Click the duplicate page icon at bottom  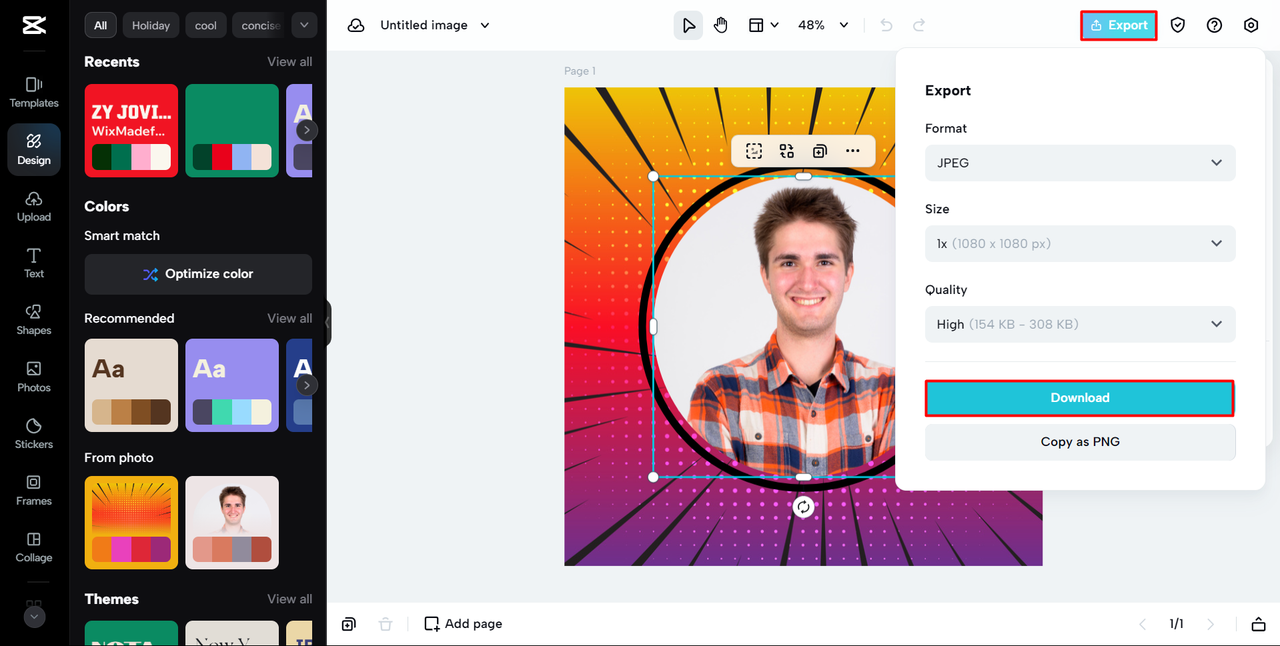tap(348, 624)
